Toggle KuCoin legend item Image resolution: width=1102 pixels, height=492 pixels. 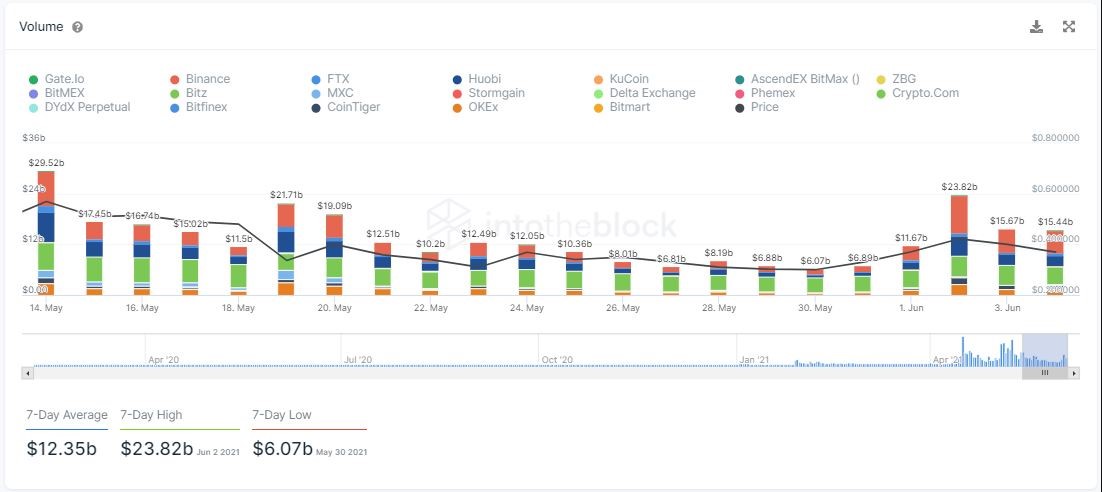click(x=628, y=79)
